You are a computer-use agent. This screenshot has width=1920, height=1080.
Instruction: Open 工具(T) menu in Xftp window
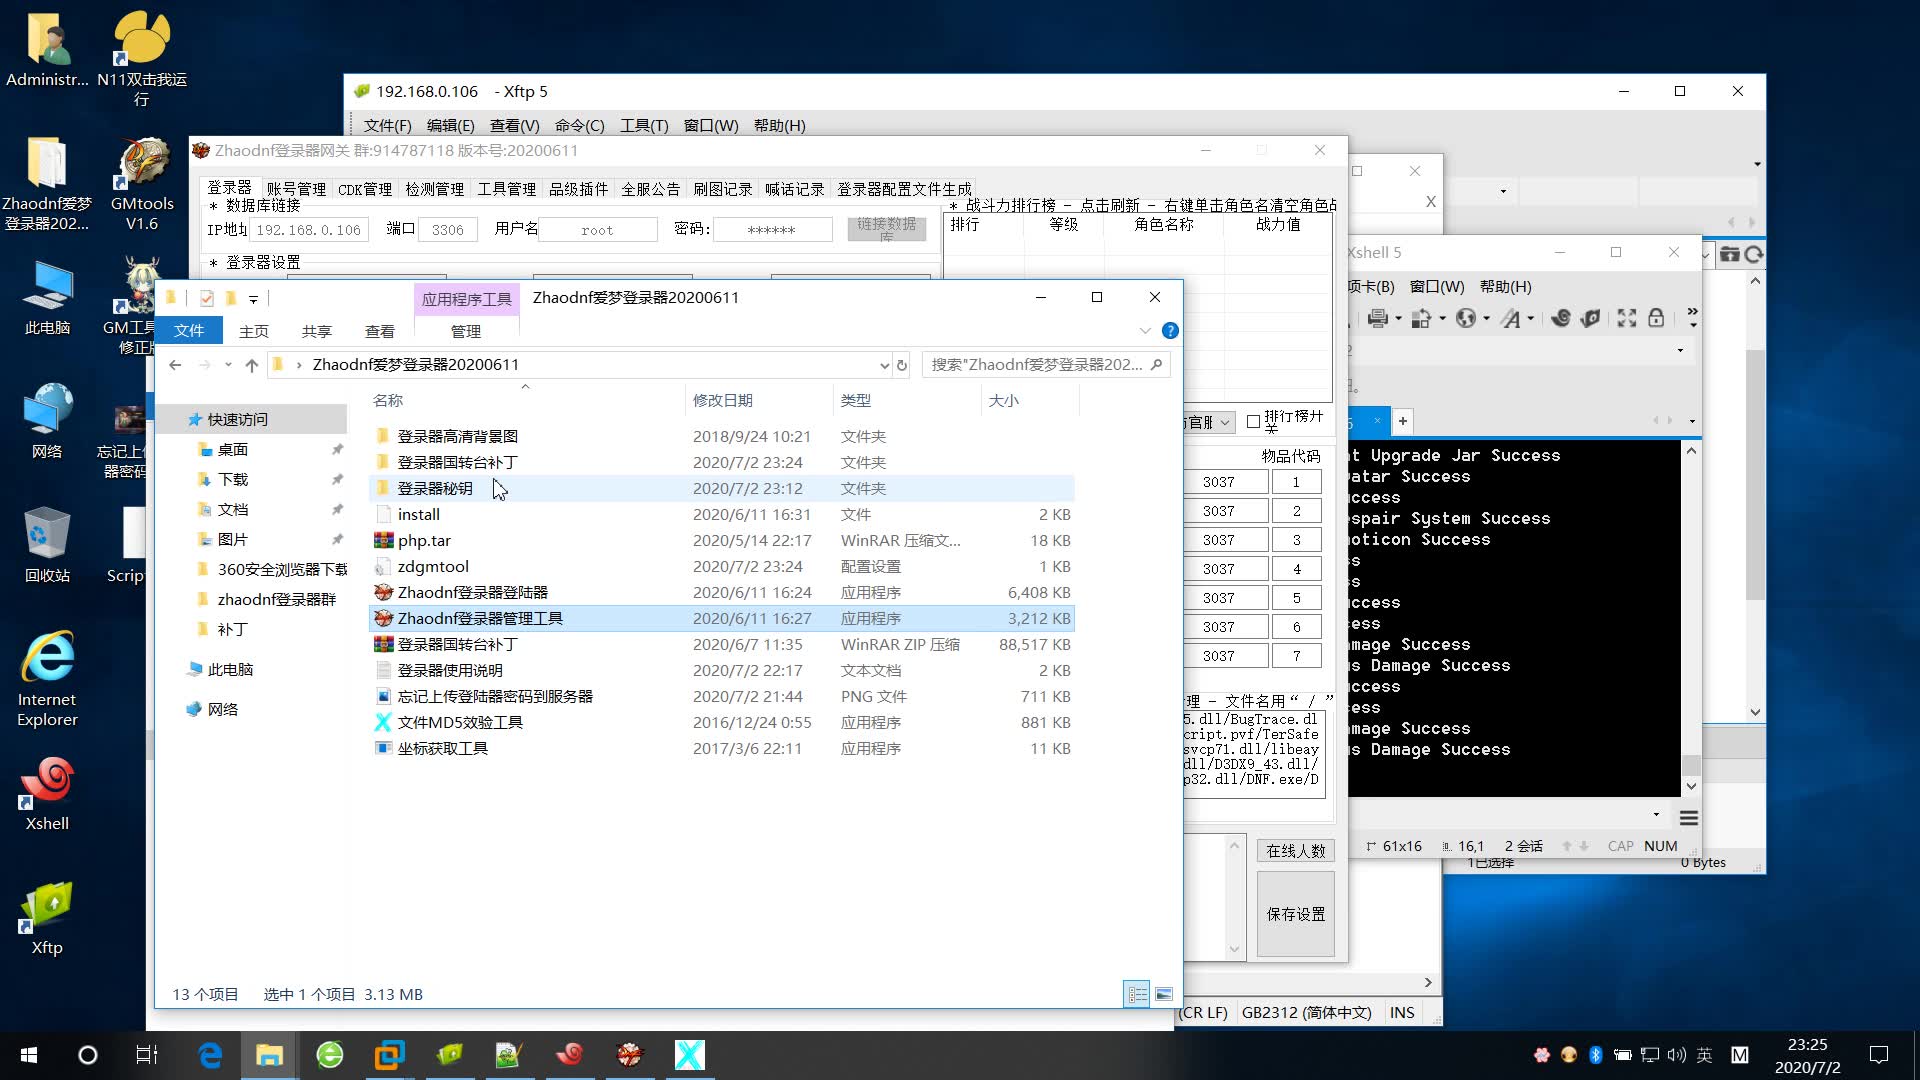644,125
